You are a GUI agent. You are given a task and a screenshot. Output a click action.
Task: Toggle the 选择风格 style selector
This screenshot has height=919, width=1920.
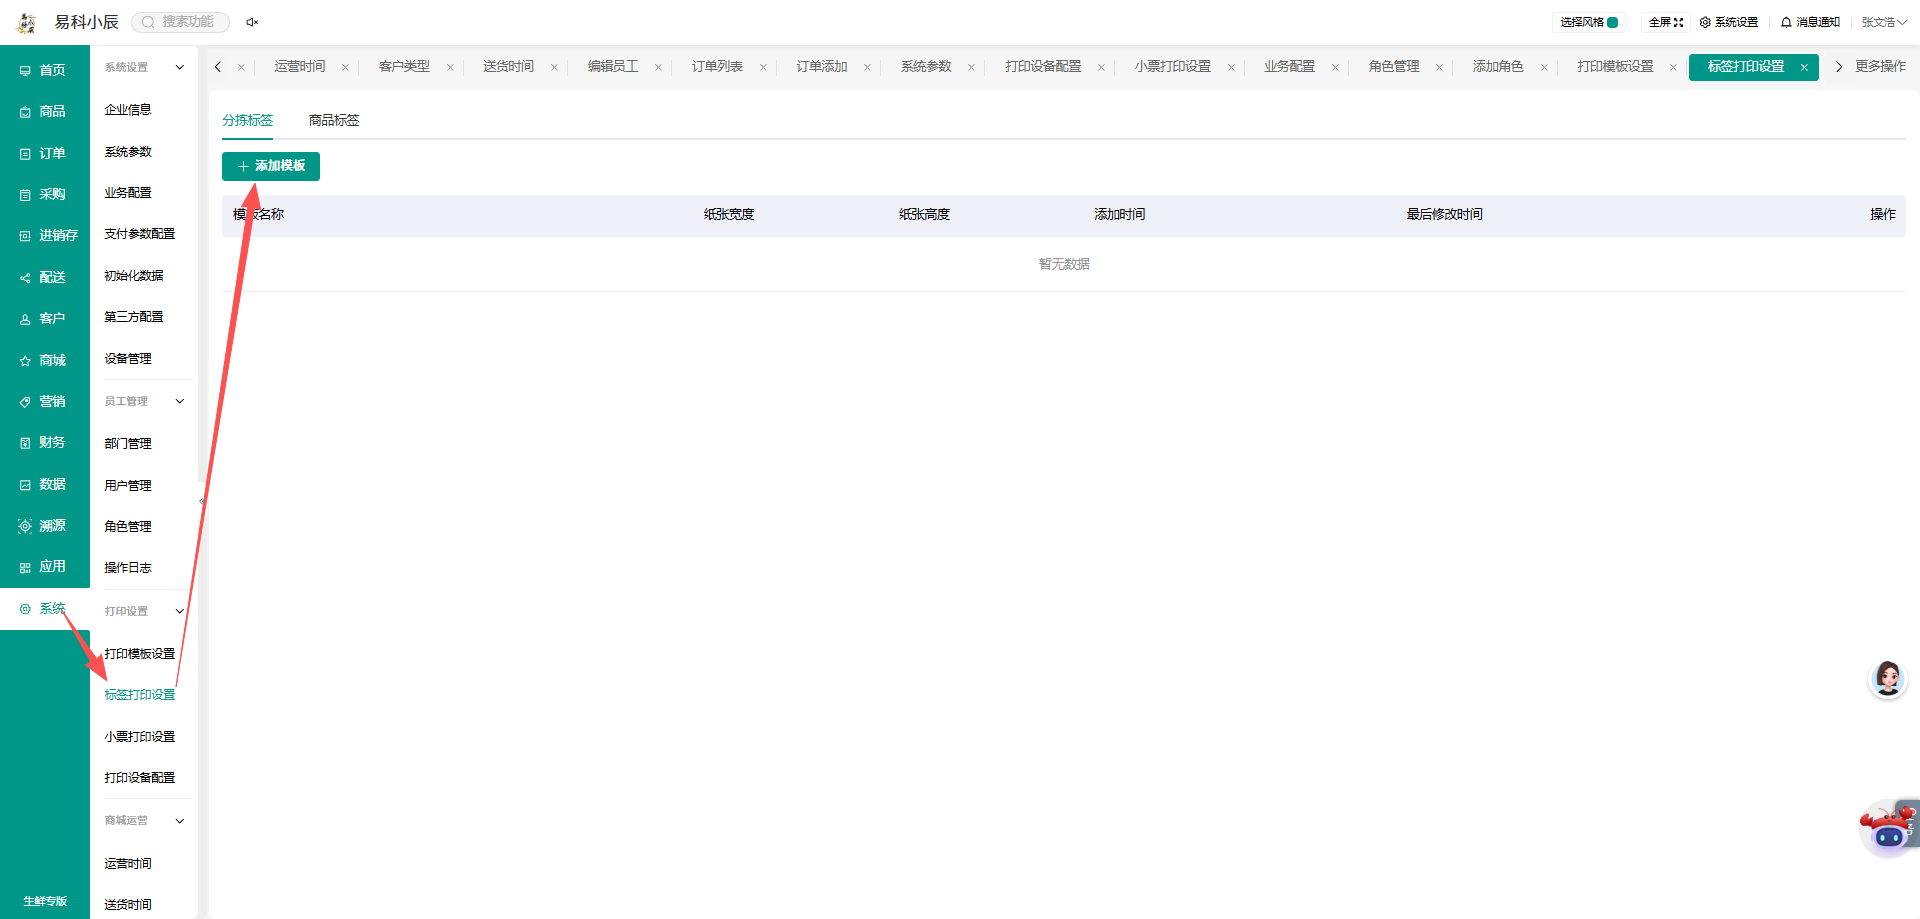[1589, 22]
